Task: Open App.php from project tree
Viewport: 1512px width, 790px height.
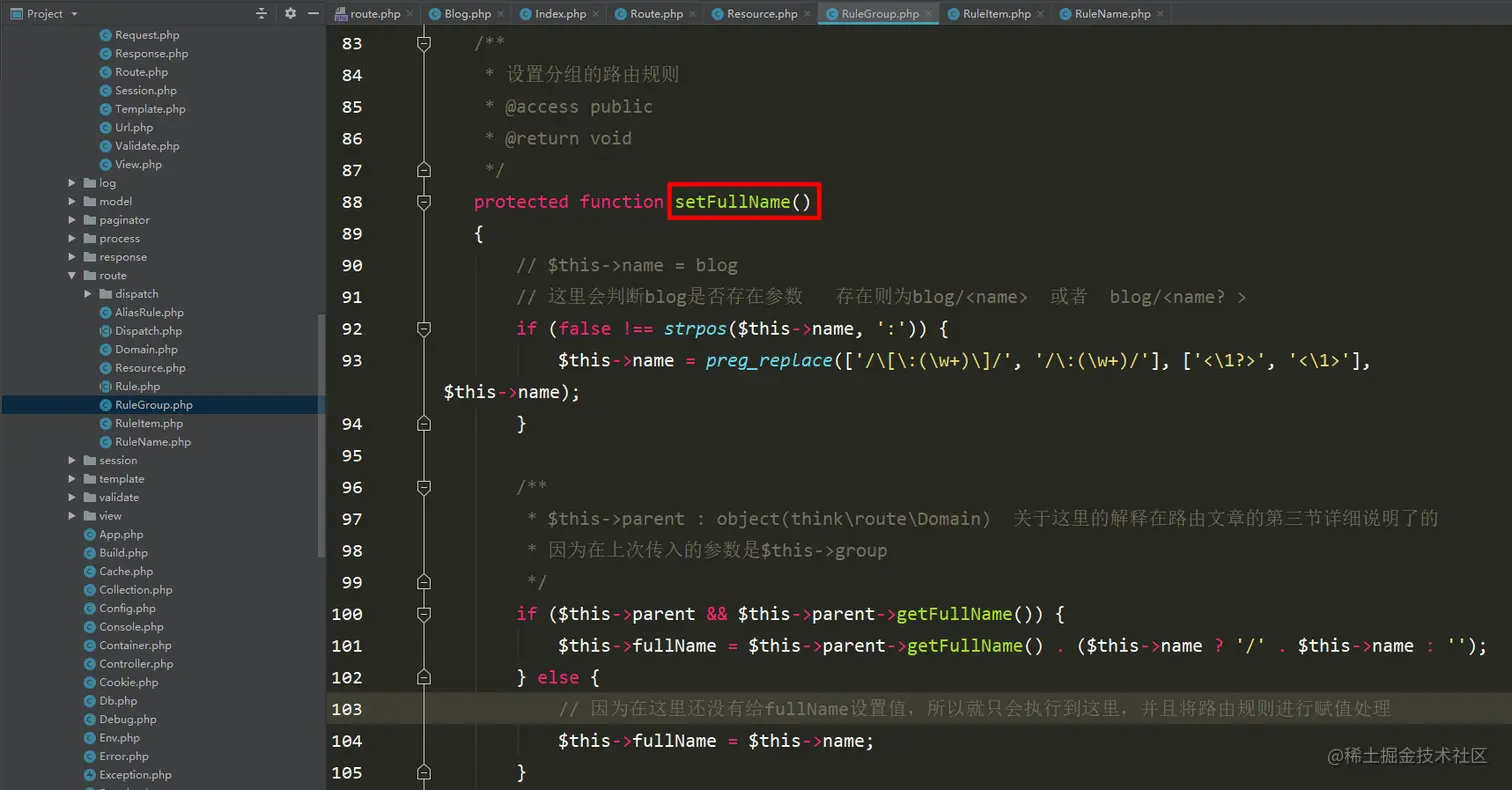Action: pos(121,534)
